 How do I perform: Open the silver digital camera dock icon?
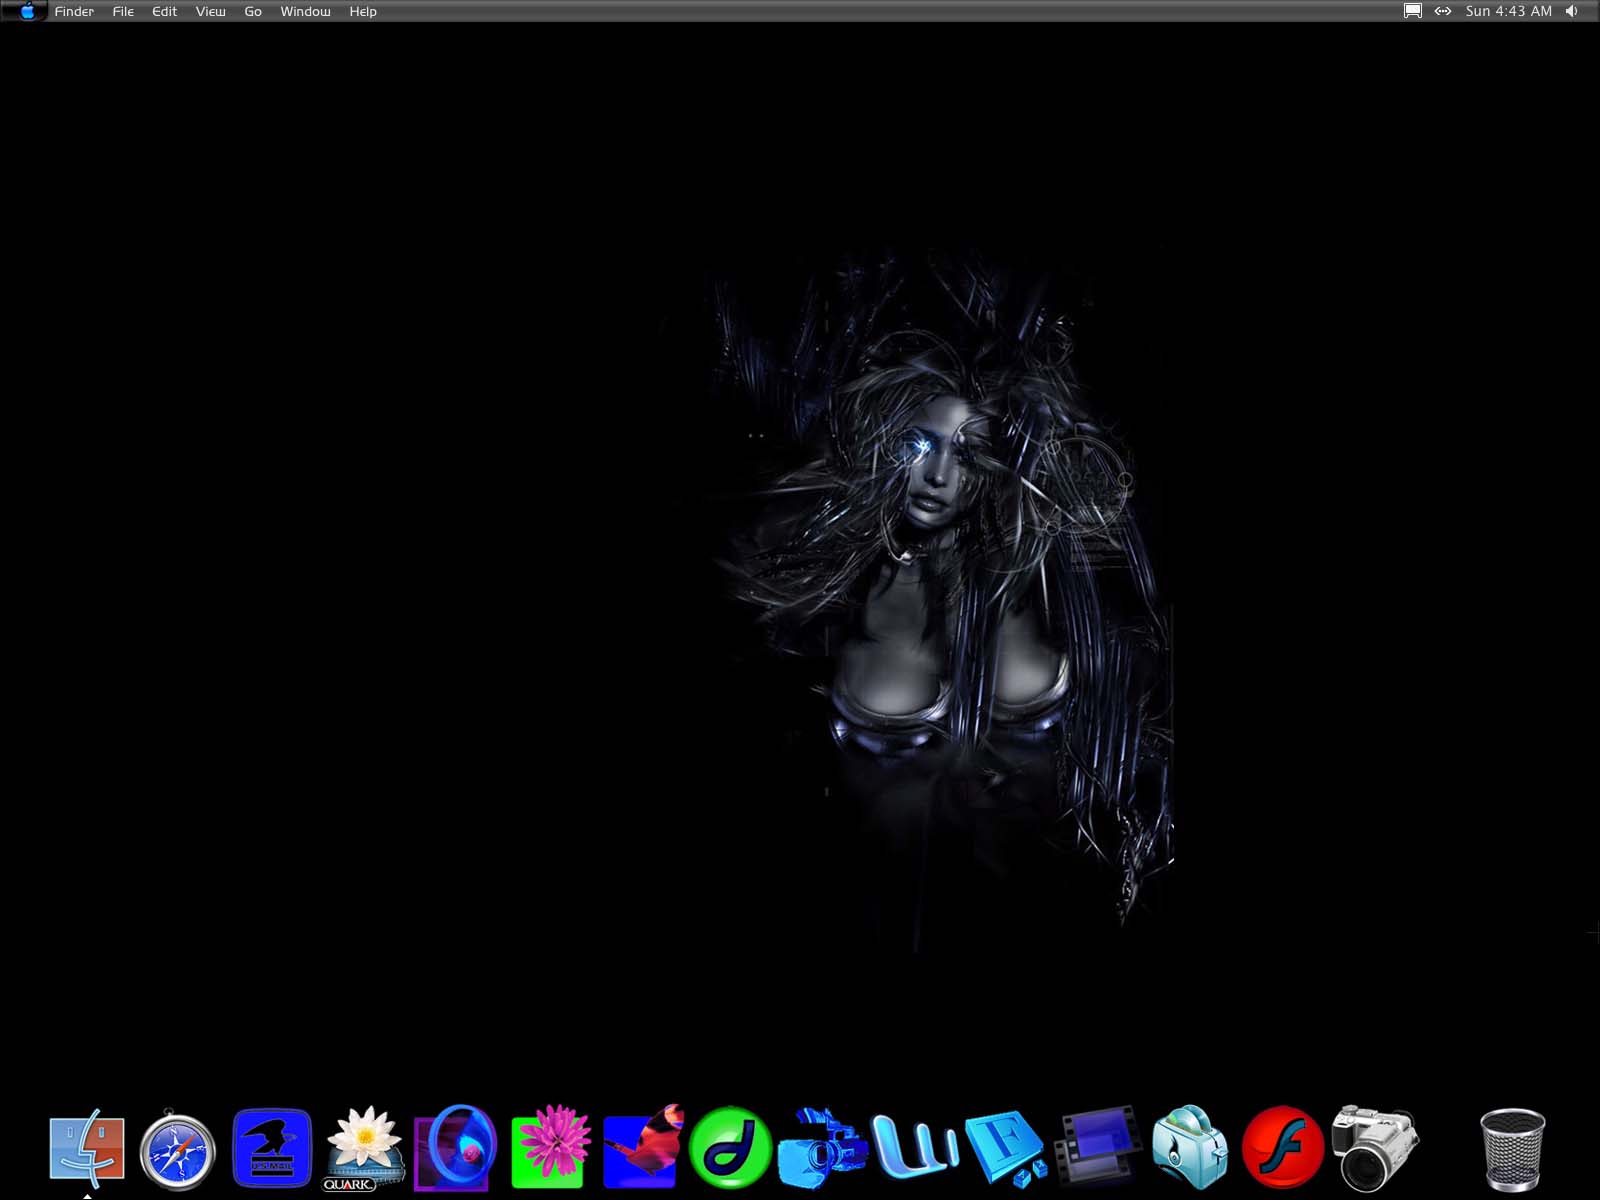[1375, 1146]
